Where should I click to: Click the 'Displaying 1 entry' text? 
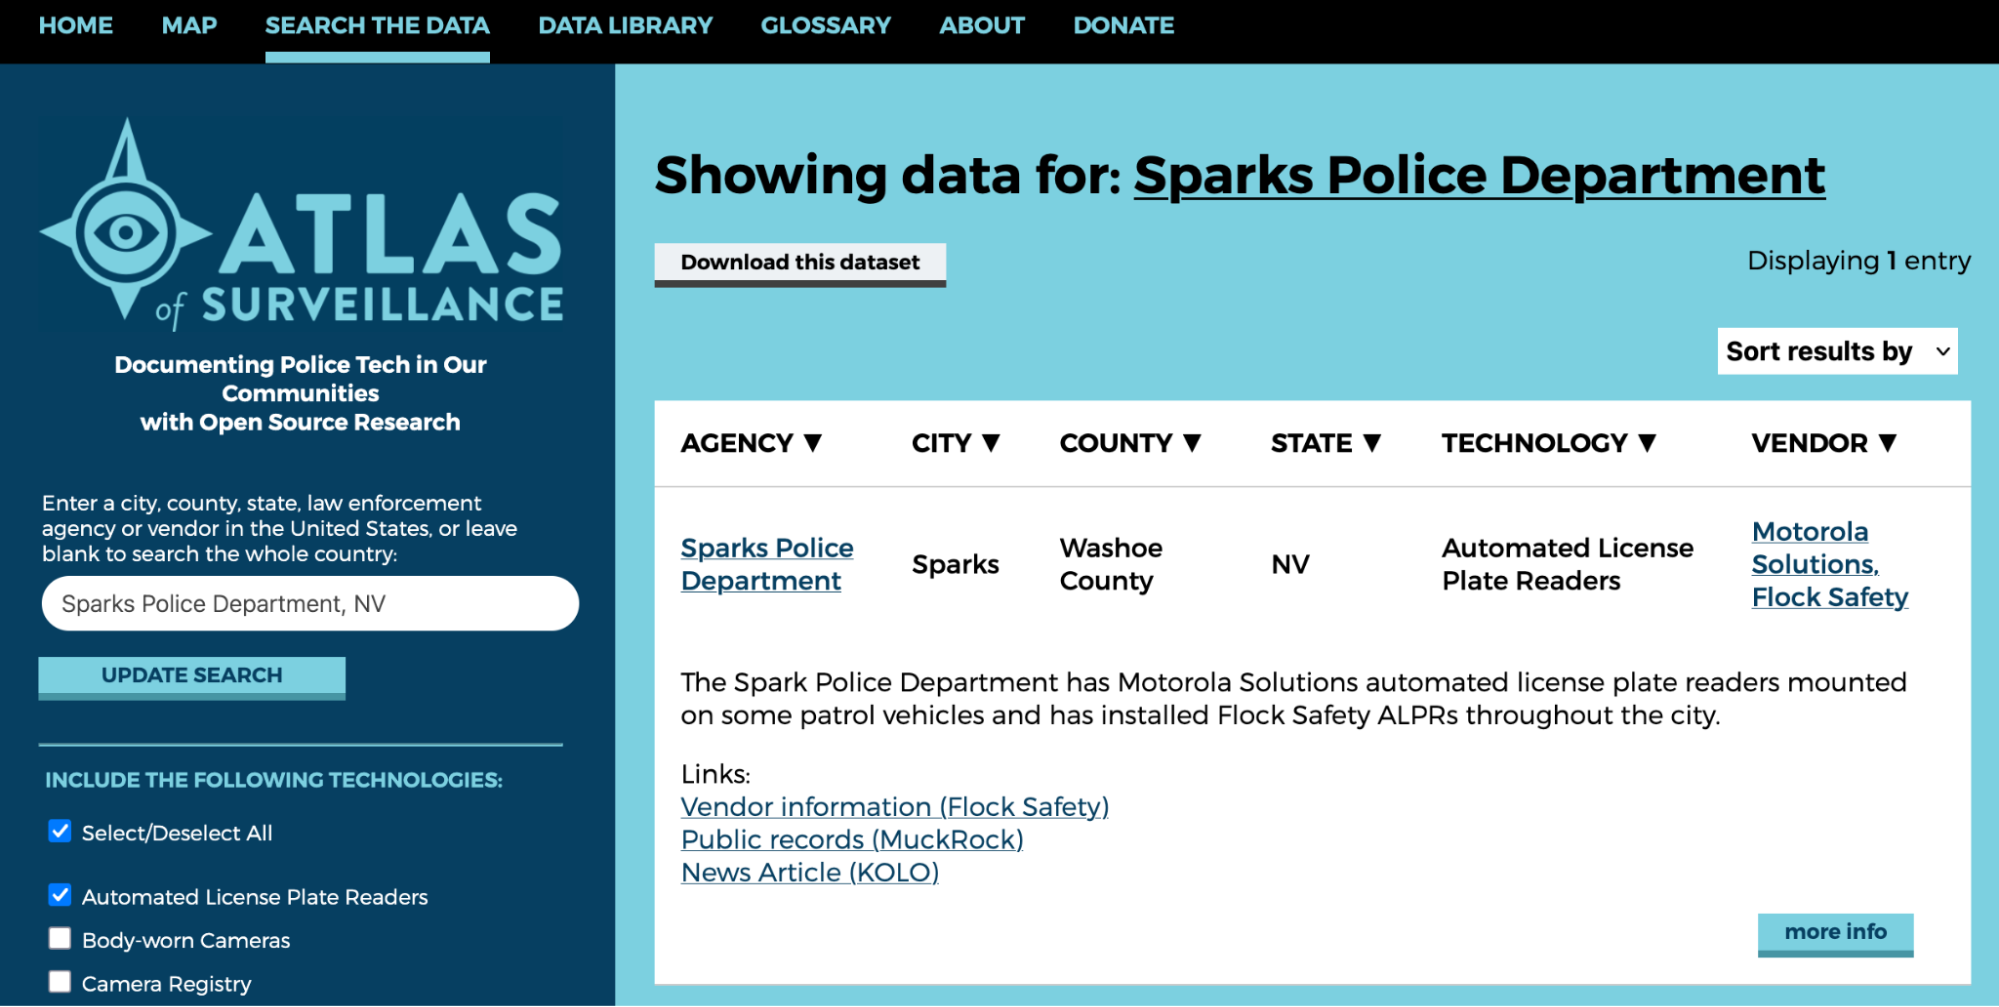pos(1858,261)
